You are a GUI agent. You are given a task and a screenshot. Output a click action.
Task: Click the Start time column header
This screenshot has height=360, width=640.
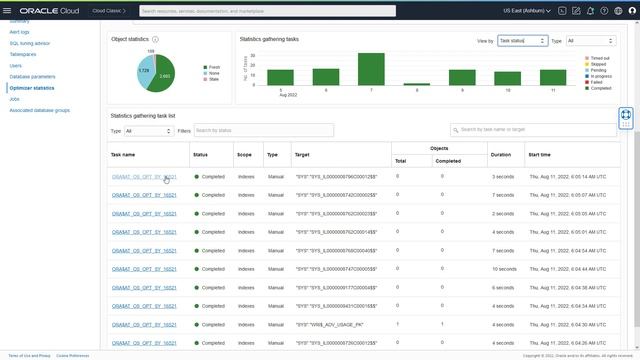pos(539,155)
